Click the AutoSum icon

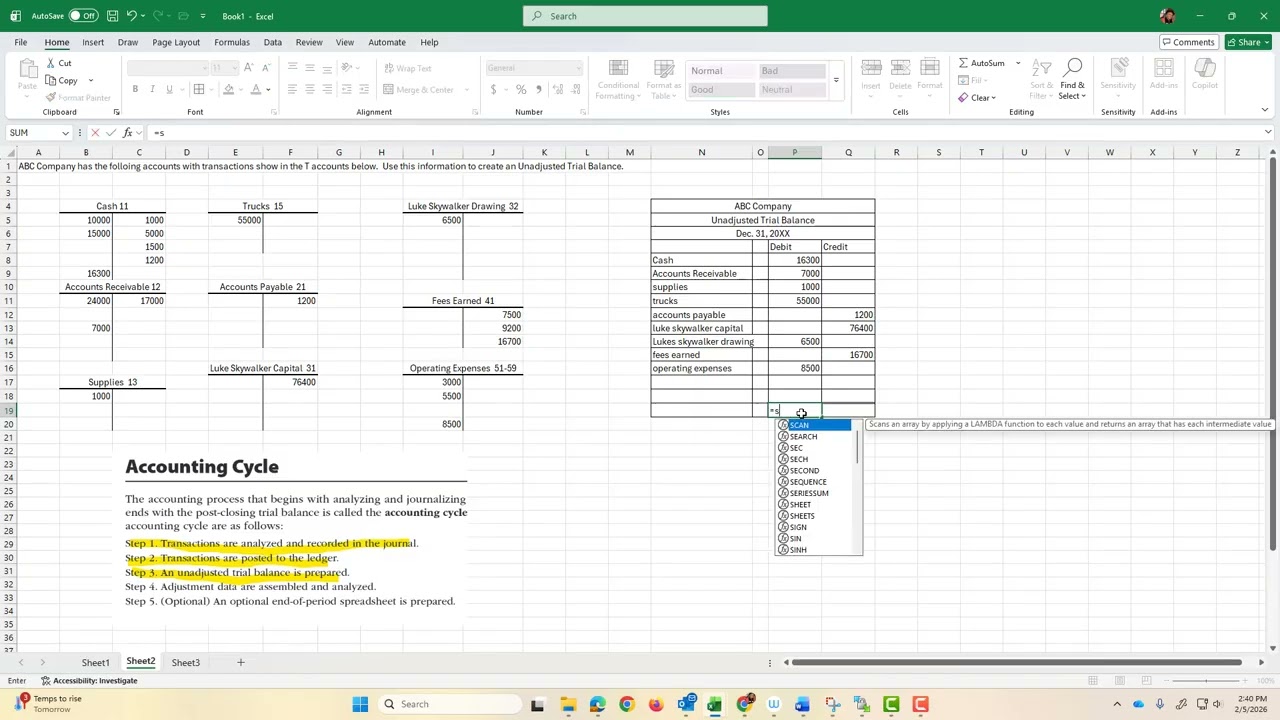click(963, 63)
